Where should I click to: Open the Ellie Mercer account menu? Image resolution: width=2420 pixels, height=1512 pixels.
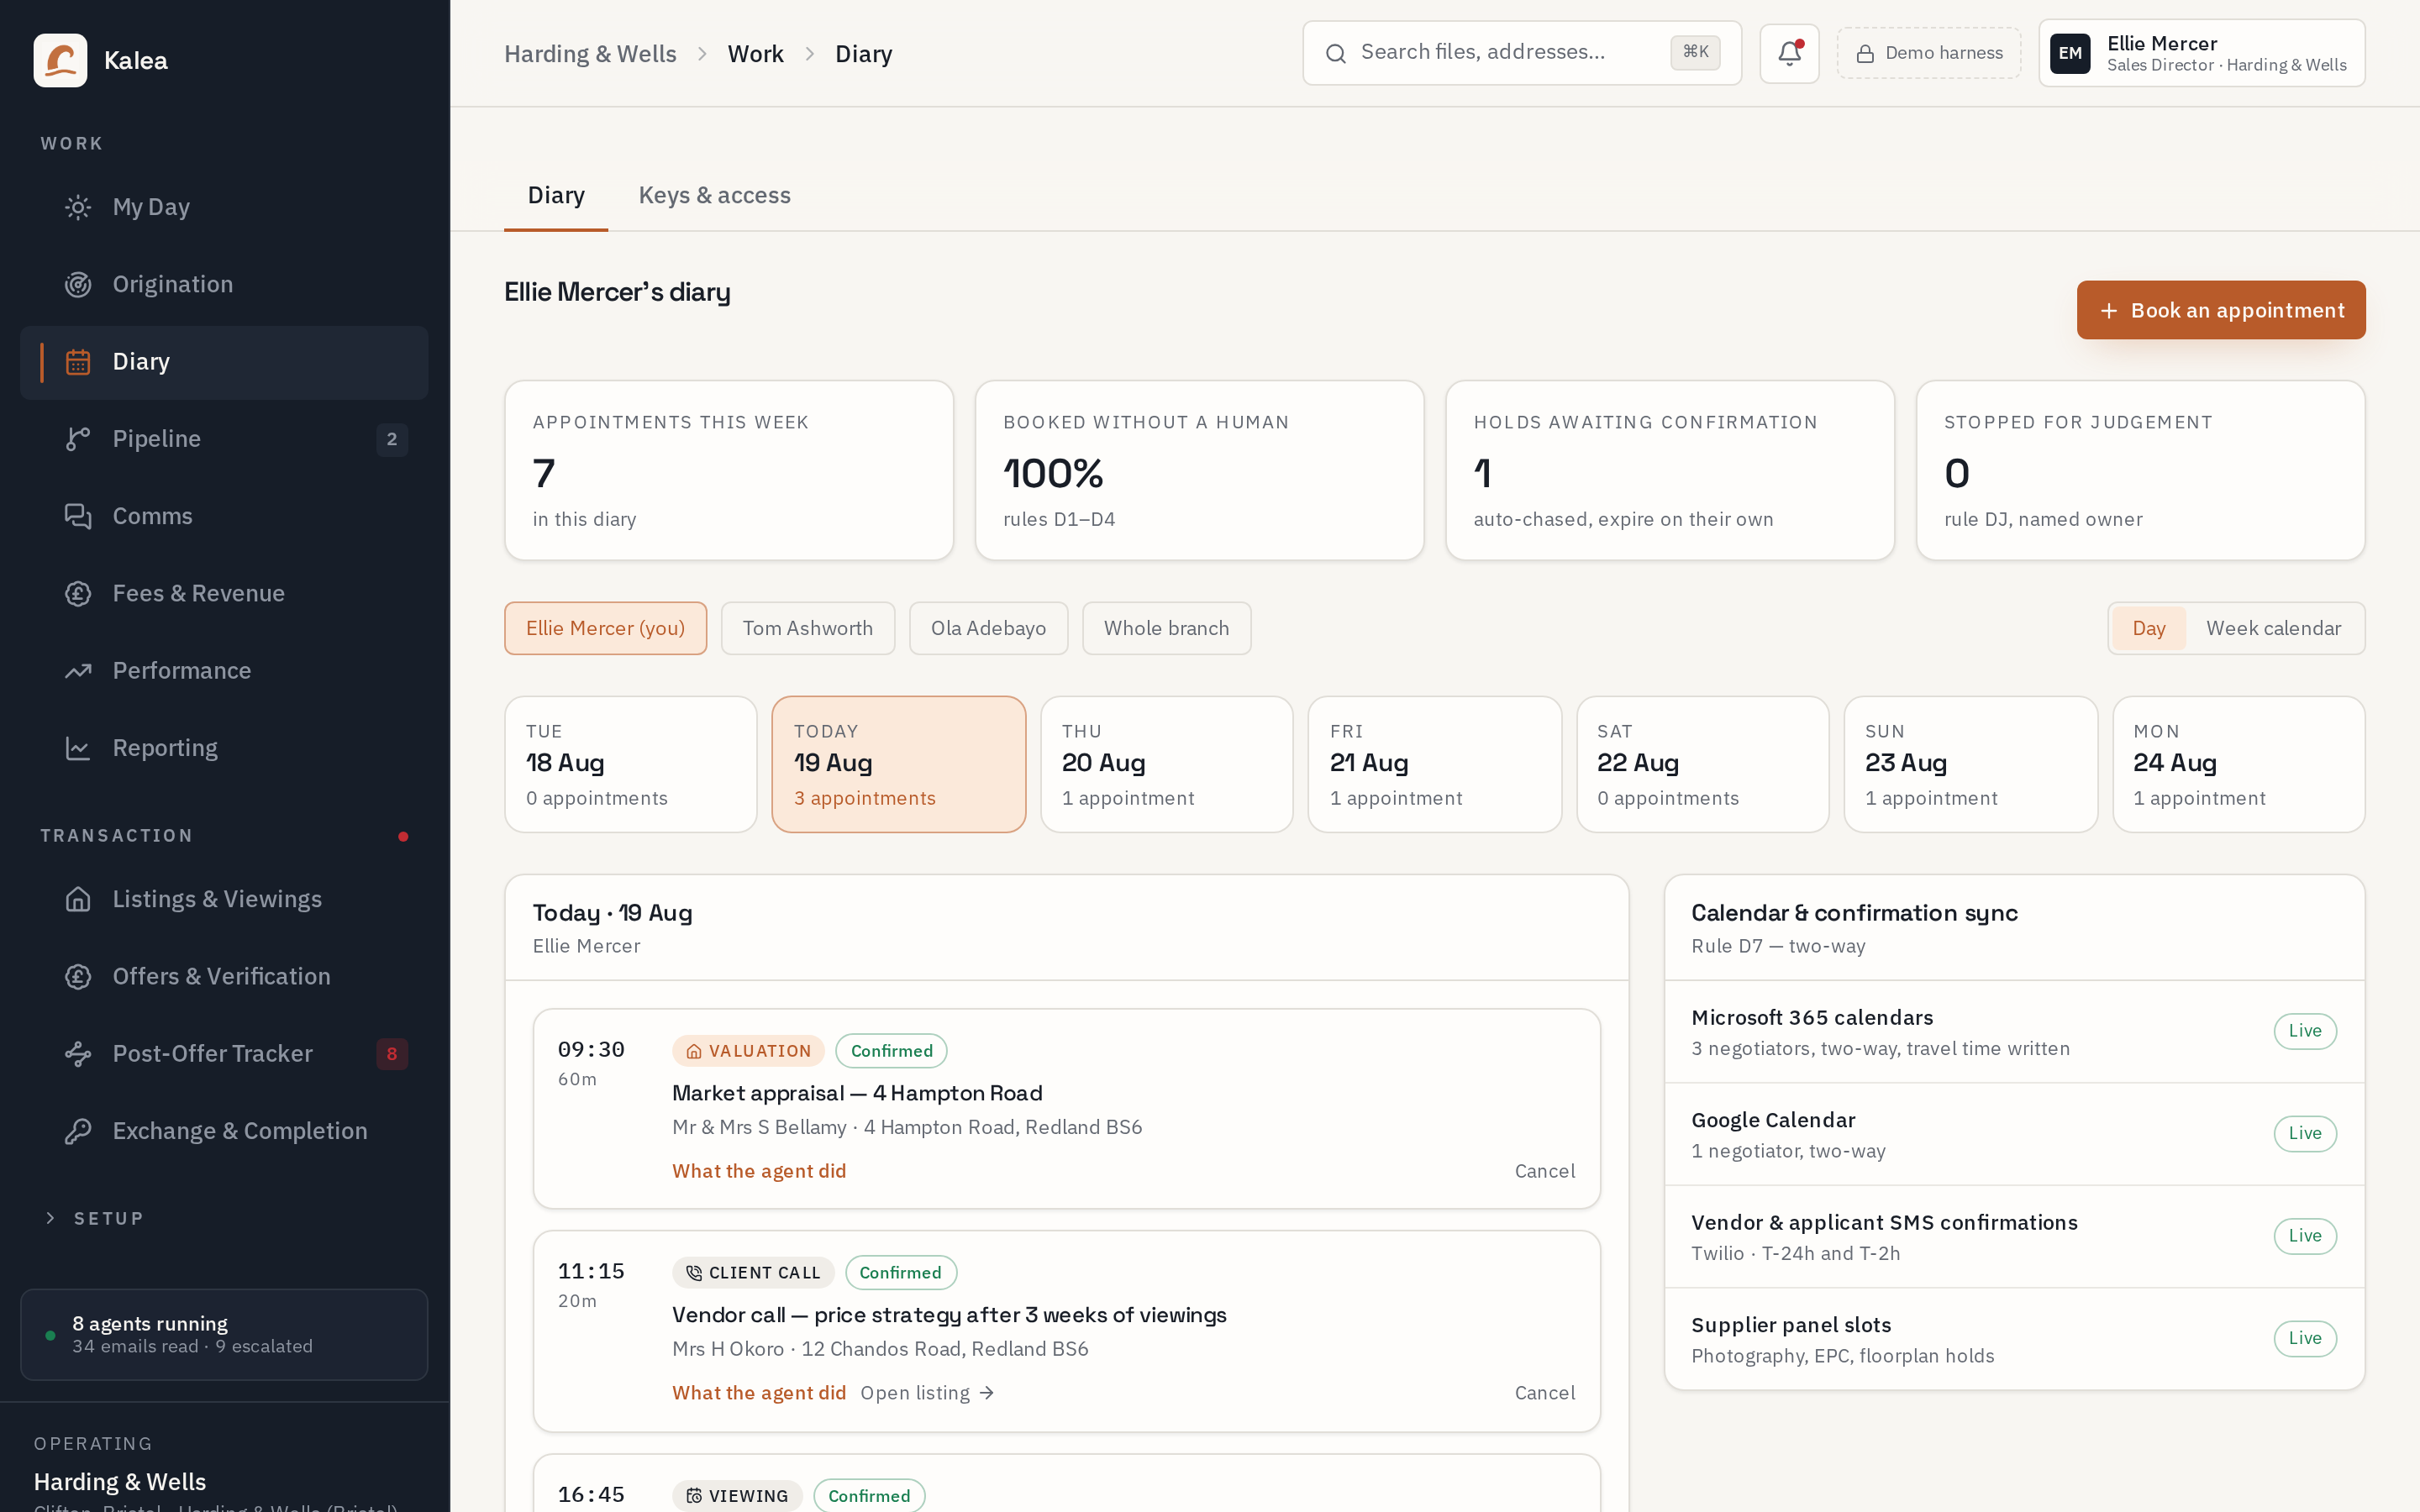point(2201,53)
